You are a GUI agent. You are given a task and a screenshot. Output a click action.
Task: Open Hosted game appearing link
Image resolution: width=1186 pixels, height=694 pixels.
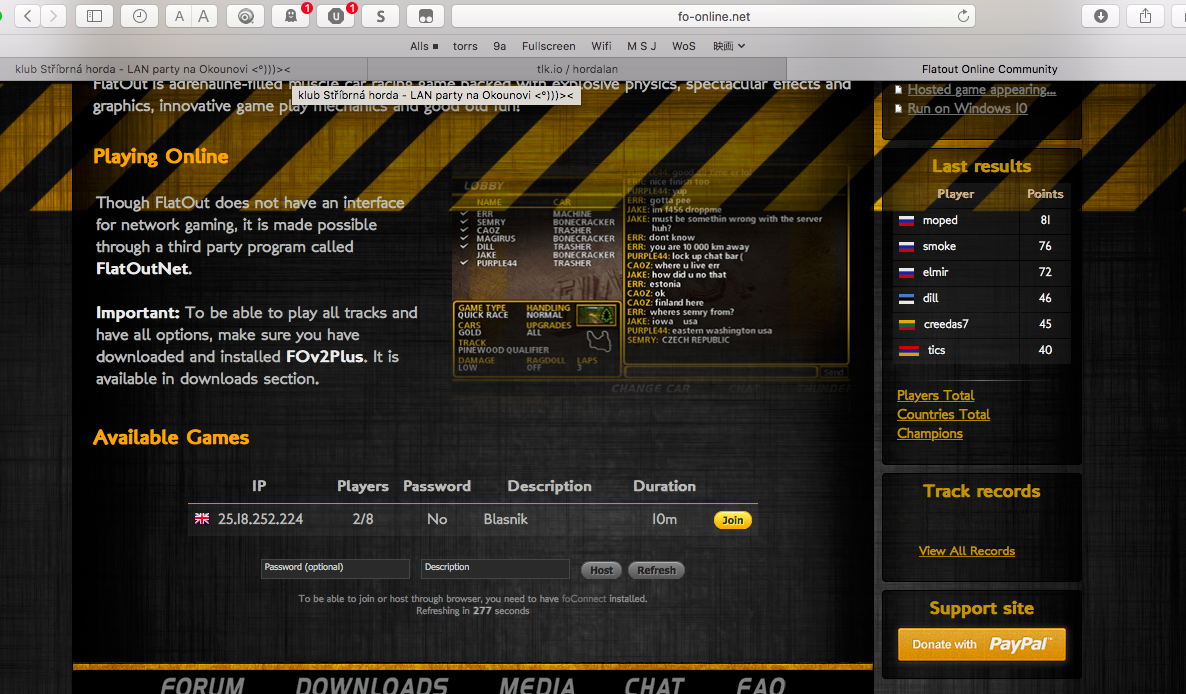[981, 89]
